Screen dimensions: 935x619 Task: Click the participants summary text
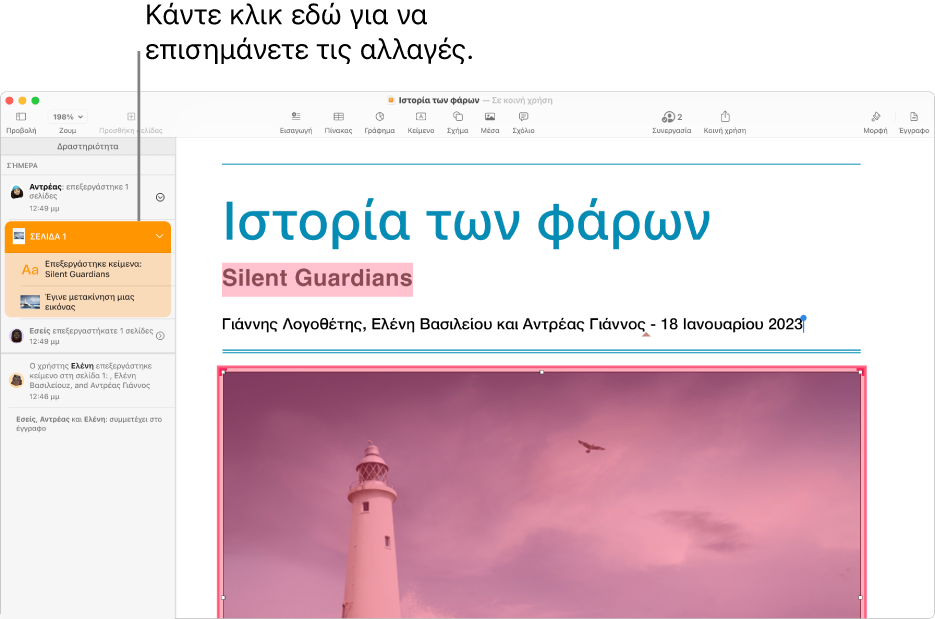(89, 423)
